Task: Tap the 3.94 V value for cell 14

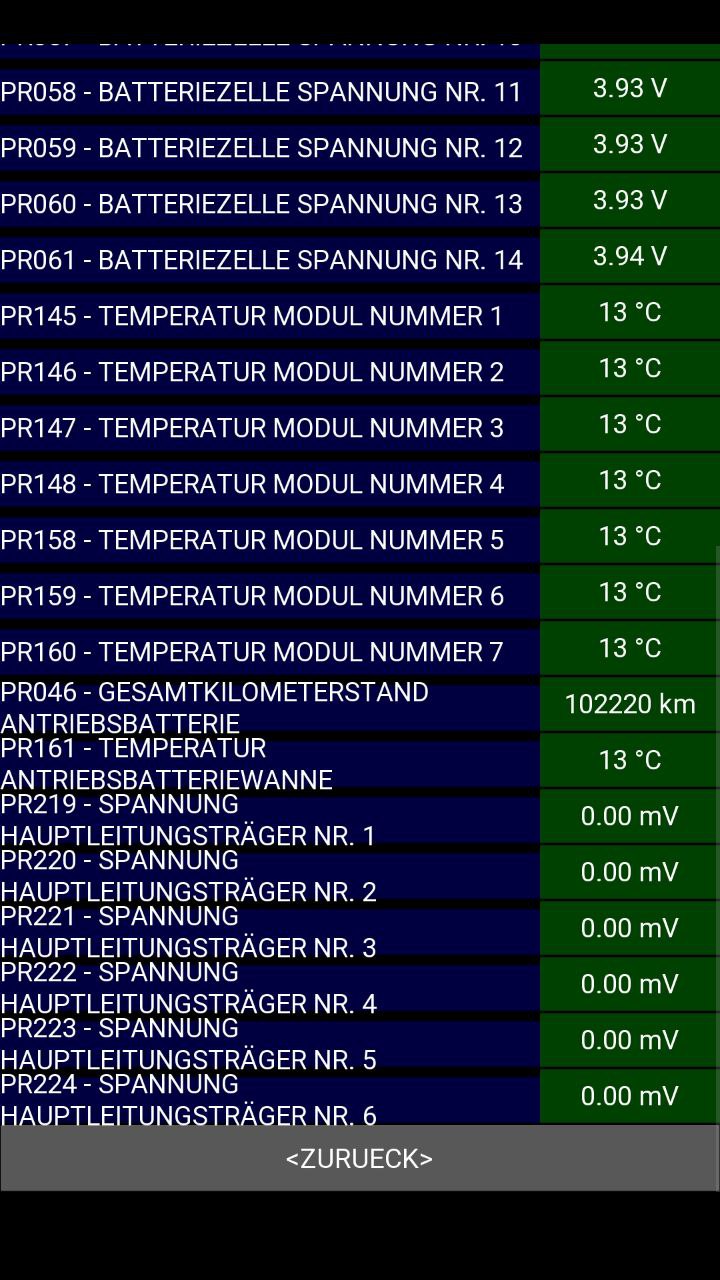Action: coord(629,256)
